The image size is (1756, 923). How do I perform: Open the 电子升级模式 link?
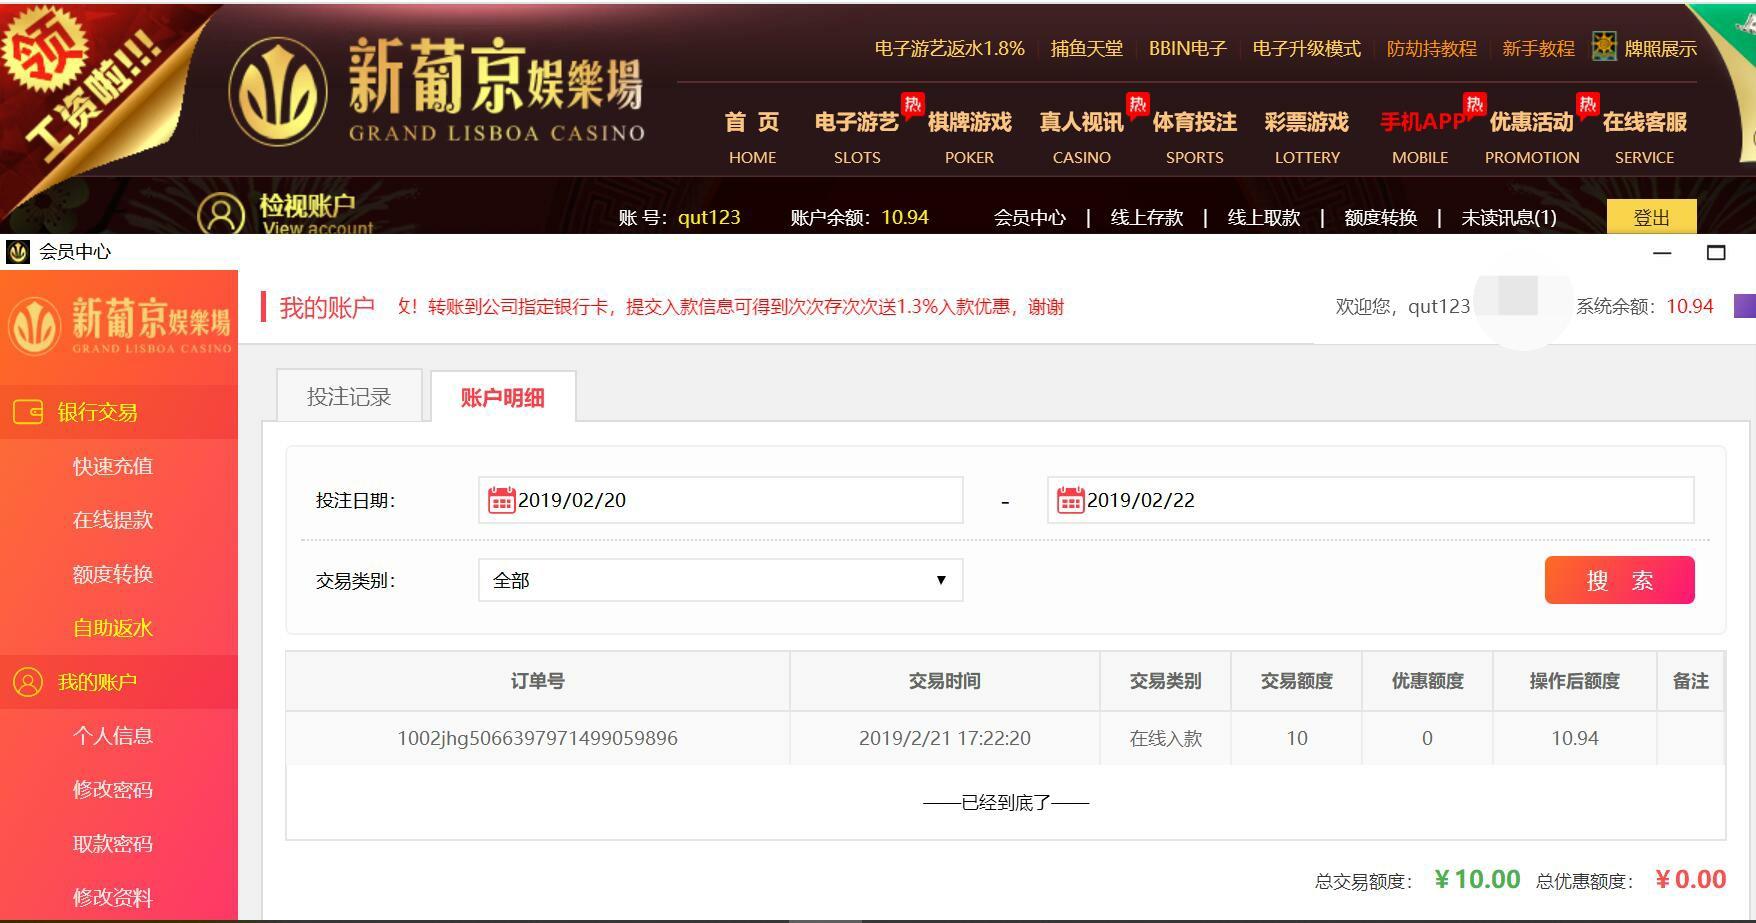pyautogui.click(x=1306, y=48)
